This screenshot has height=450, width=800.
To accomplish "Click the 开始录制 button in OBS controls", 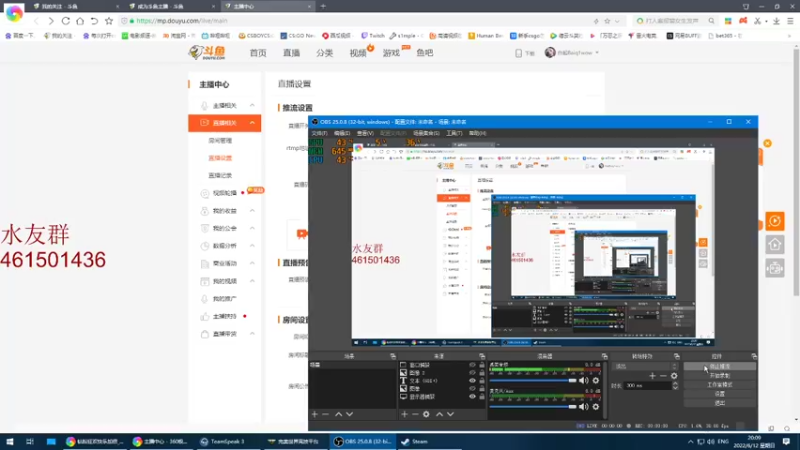I will pos(719,376).
